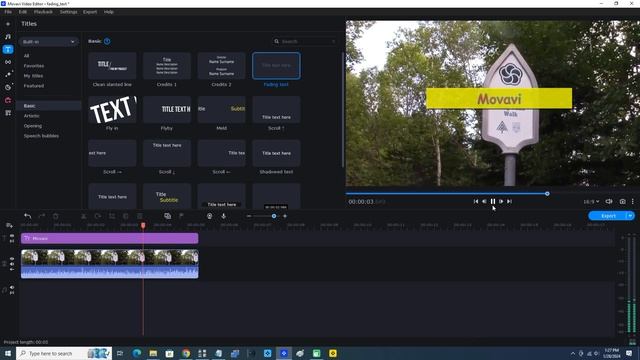The height and width of the screenshot is (360, 640).
Task: Open the Sounds music note tab
Action: [x=8, y=37]
